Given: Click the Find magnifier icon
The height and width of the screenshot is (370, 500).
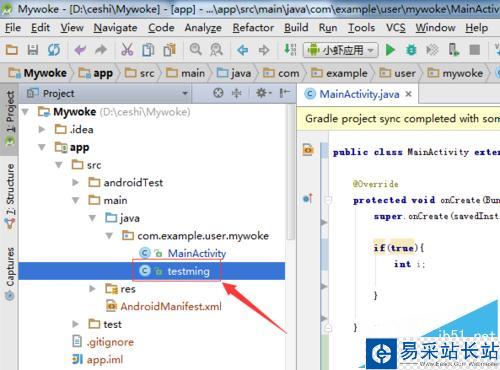Looking at the screenshot, I should tap(196, 50).
